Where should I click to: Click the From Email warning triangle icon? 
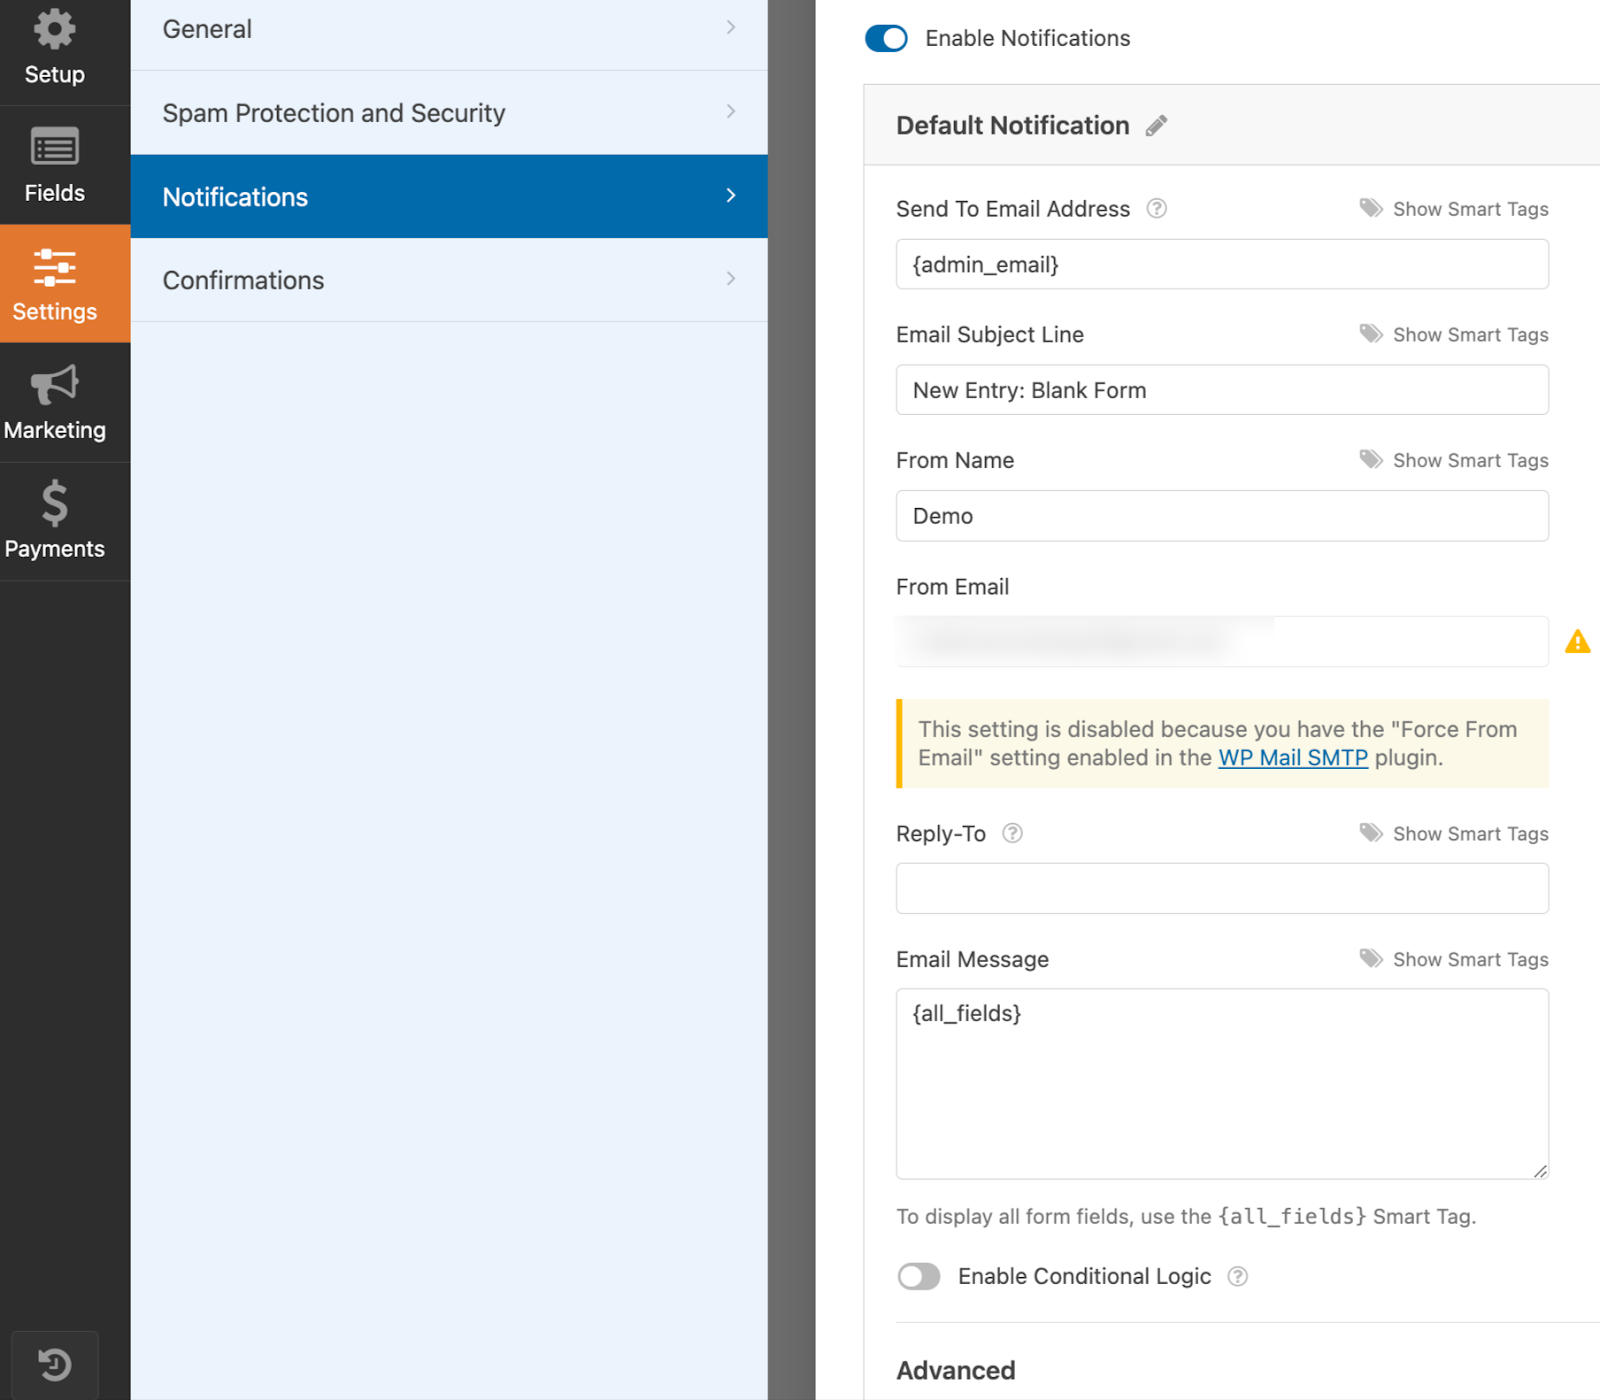[1577, 642]
